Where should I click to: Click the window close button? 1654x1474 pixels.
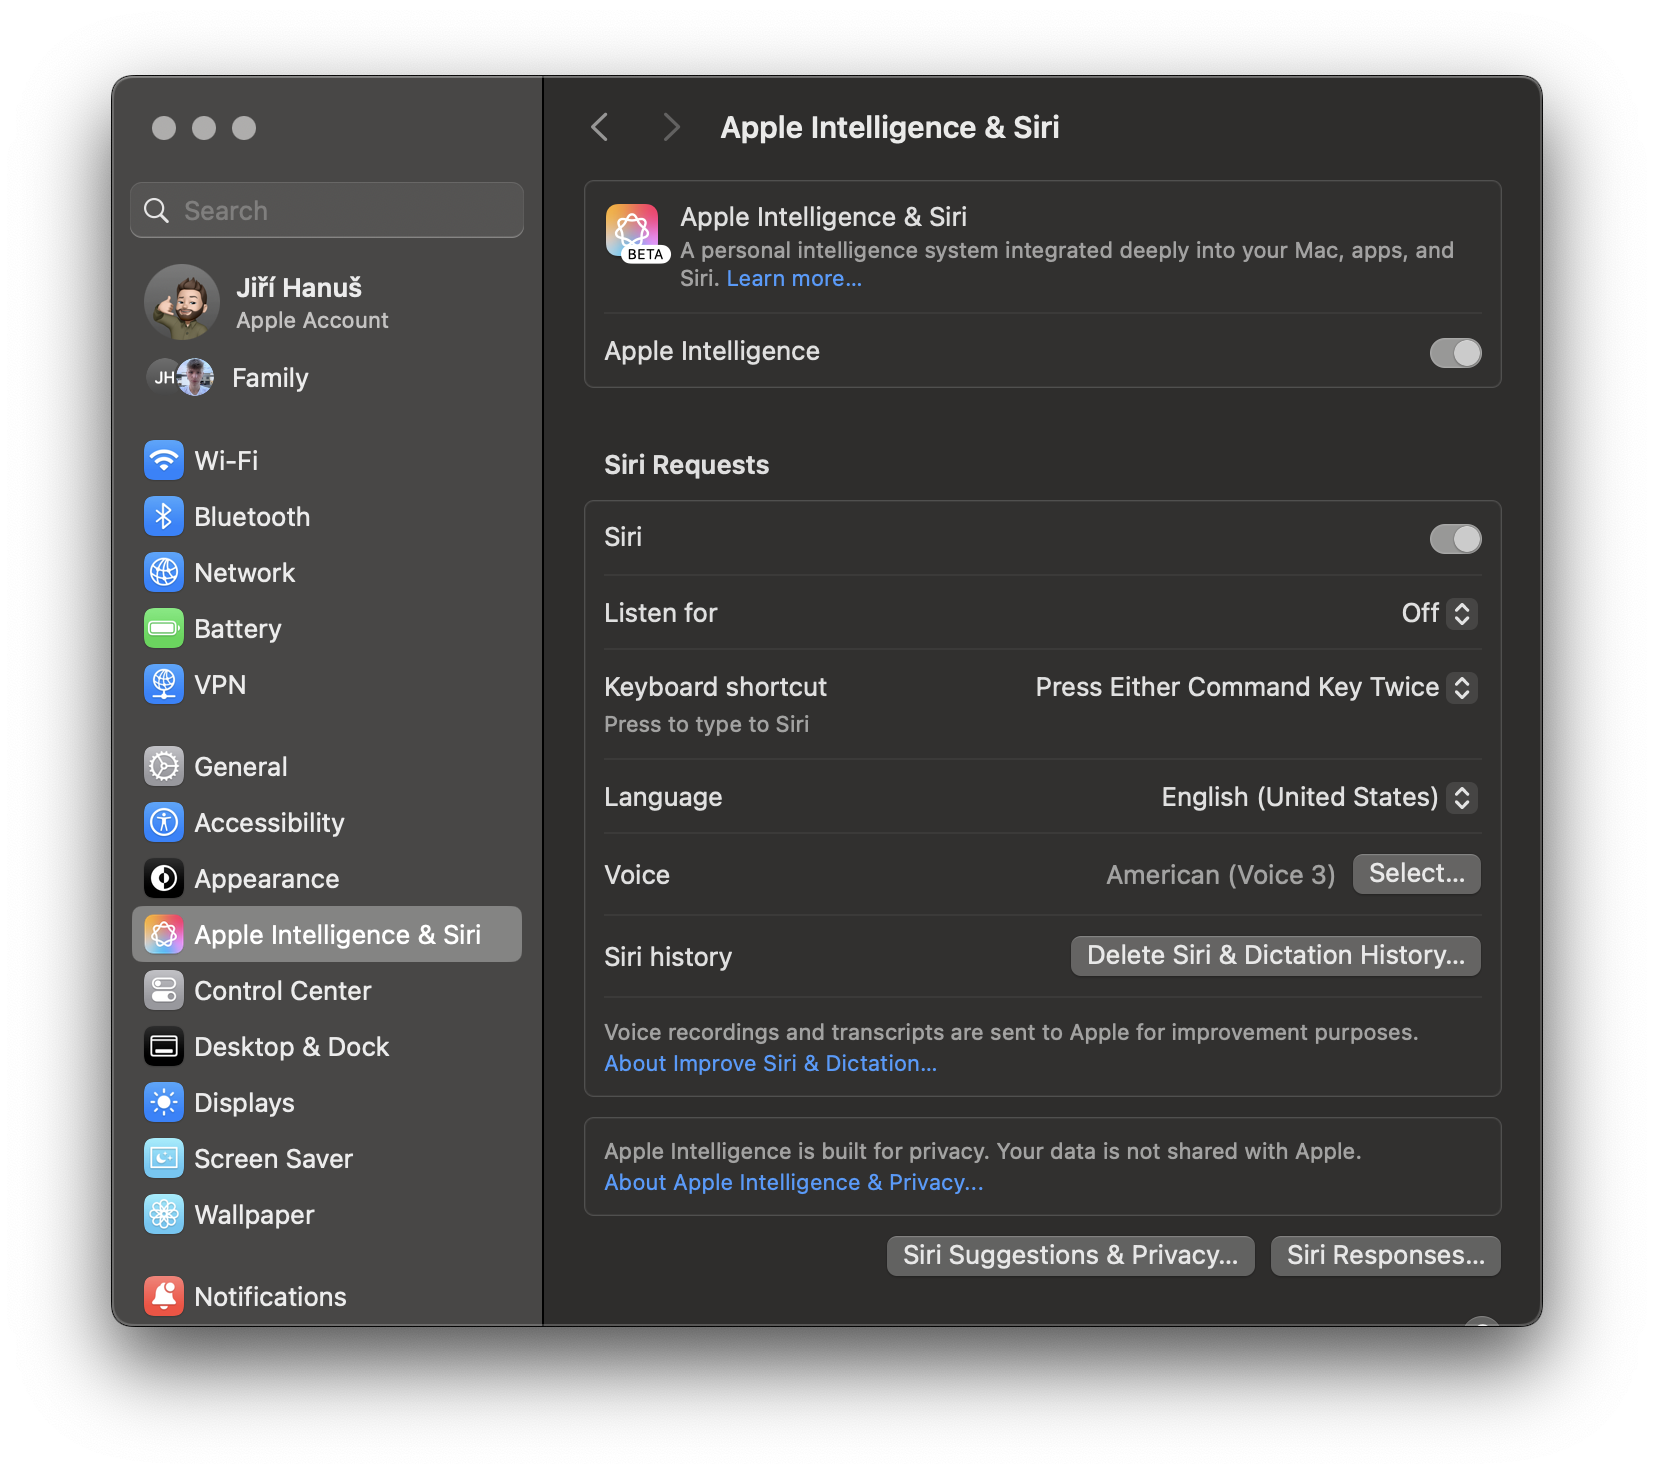[164, 128]
